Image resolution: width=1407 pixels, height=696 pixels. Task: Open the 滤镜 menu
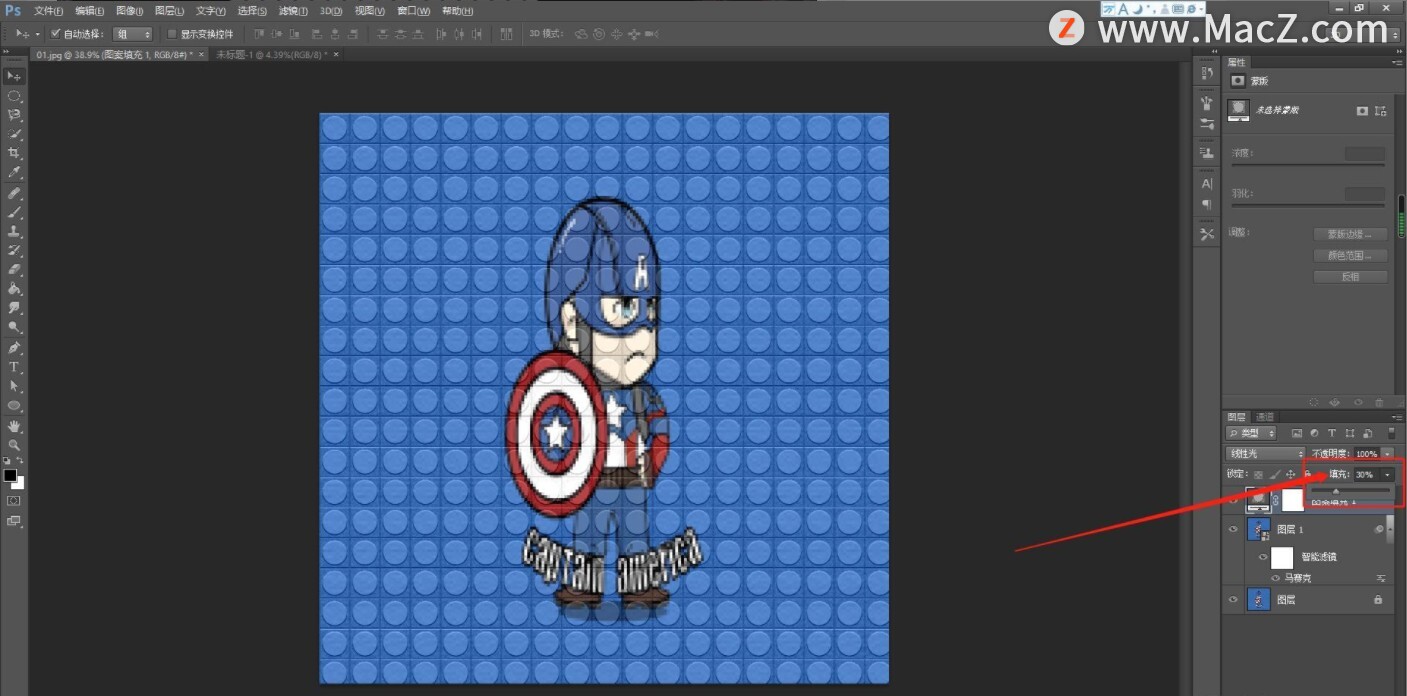(x=293, y=11)
